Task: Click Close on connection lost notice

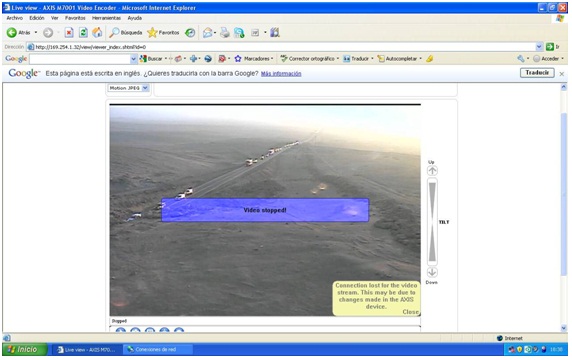Action: [x=410, y=312]
